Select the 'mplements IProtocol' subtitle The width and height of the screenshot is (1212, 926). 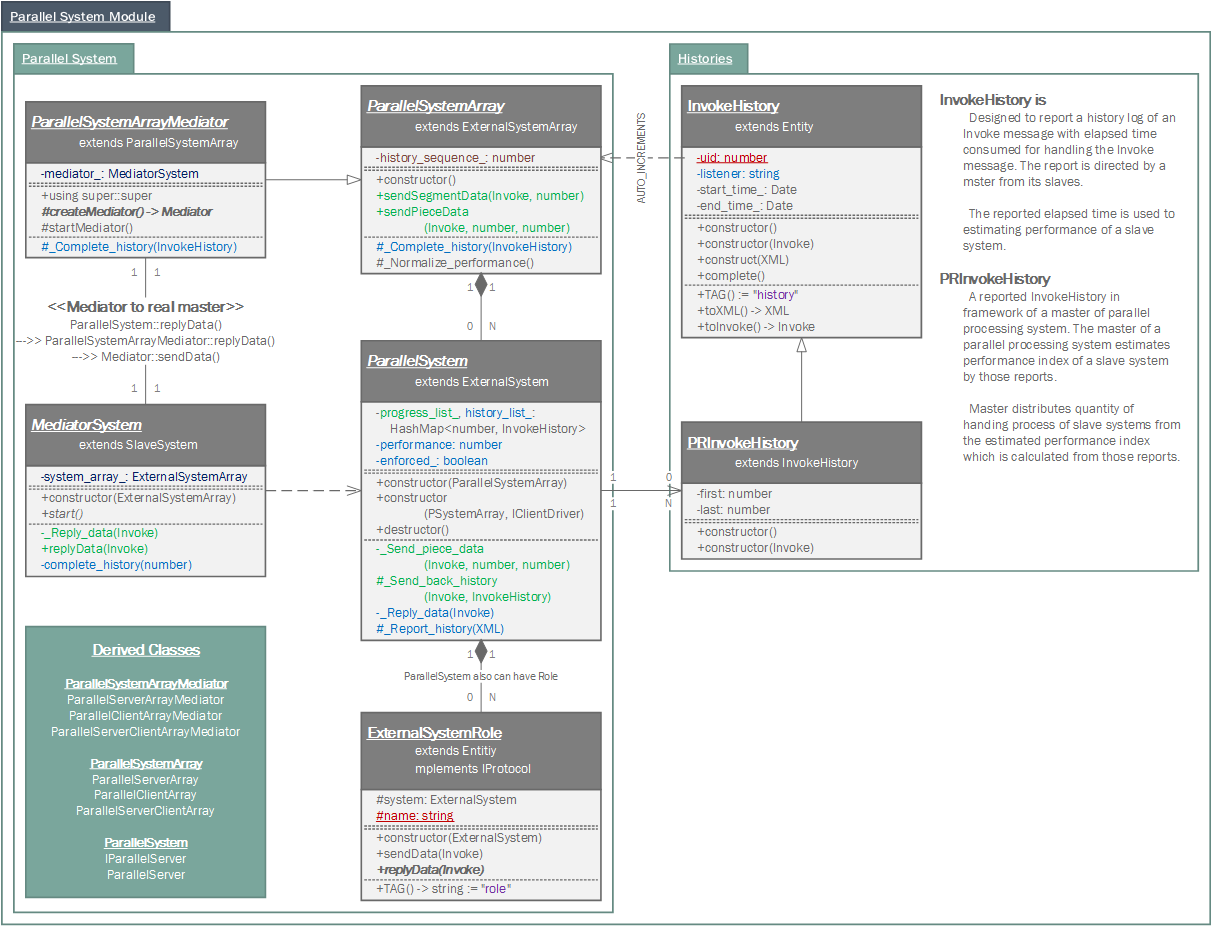(x=473, y=769)
